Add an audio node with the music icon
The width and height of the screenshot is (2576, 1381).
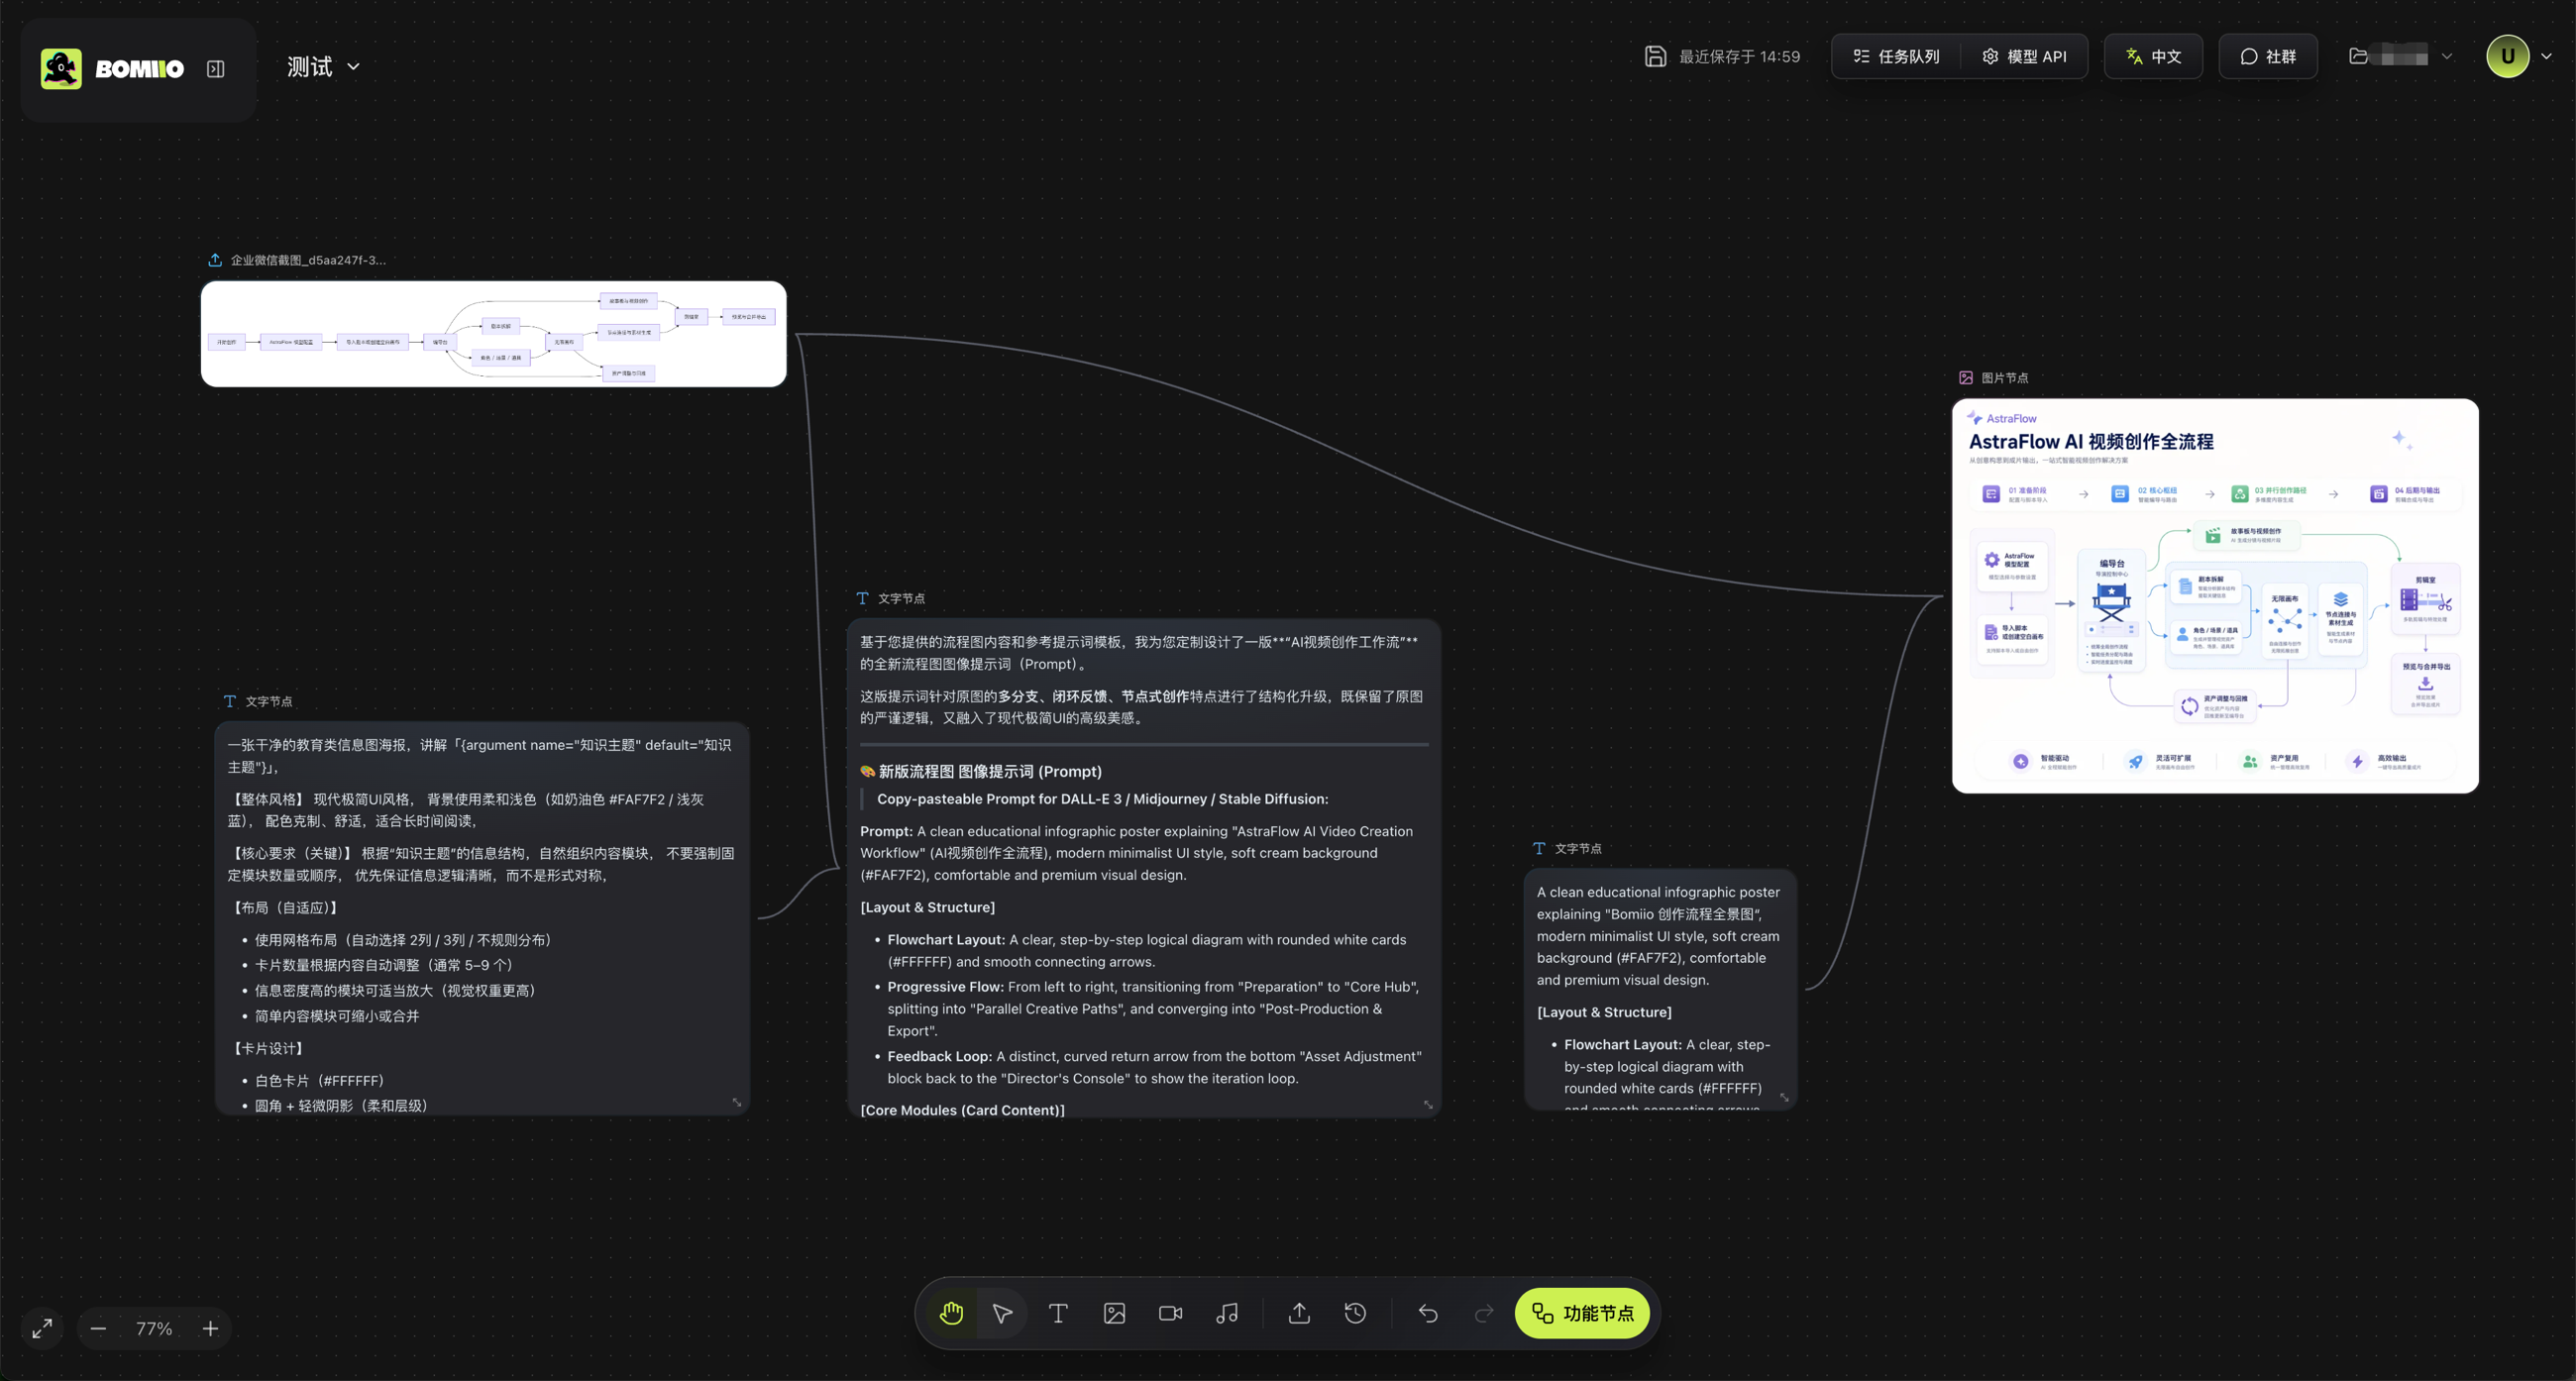click(x=1227, y=1313)
